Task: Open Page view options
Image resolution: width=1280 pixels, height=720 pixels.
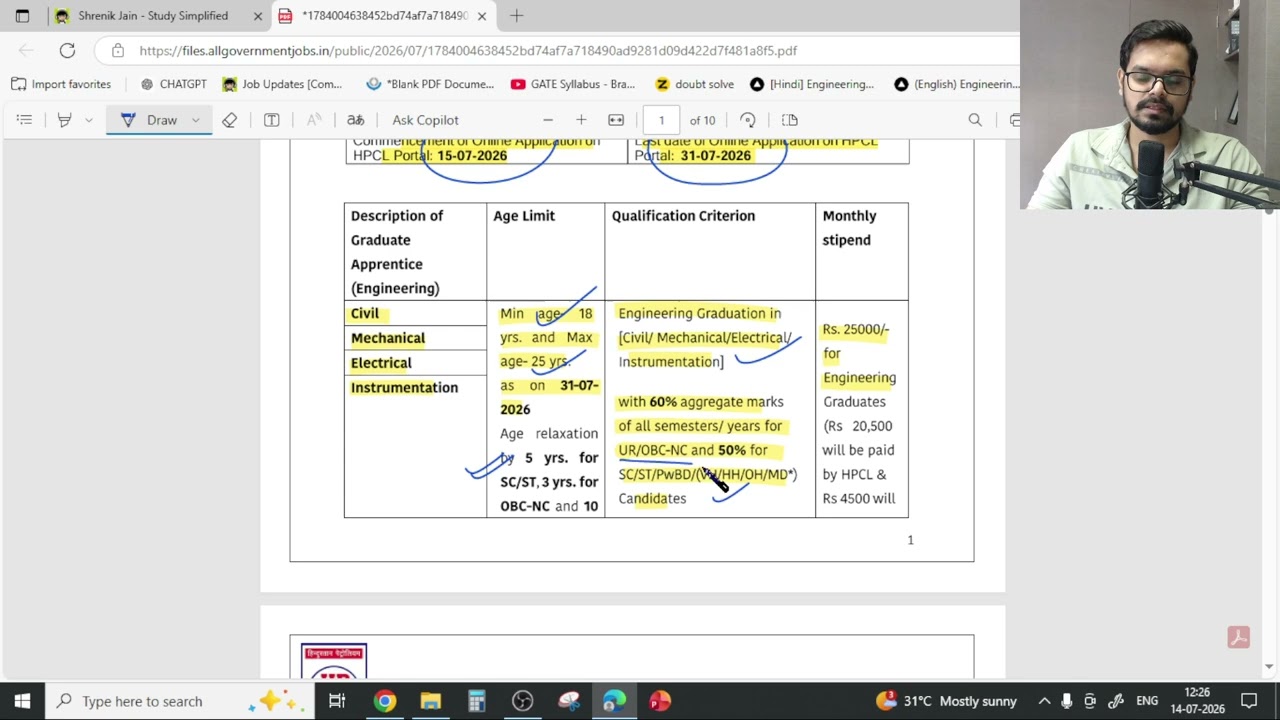Action: click(790, 120)
